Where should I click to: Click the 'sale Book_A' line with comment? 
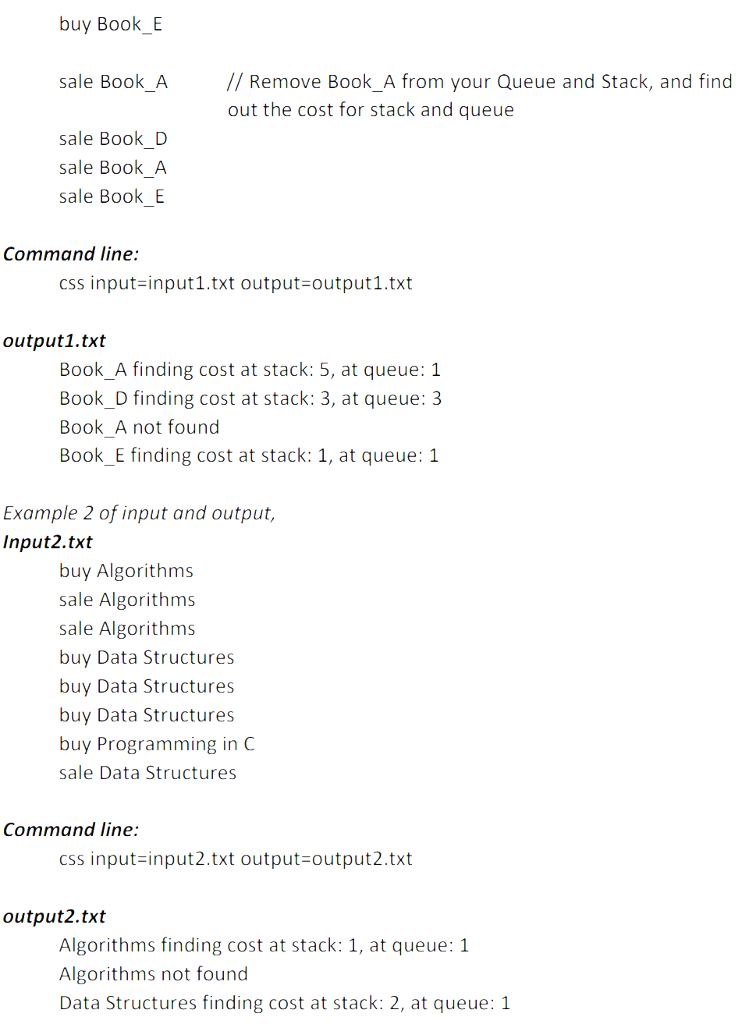(113, 82)
